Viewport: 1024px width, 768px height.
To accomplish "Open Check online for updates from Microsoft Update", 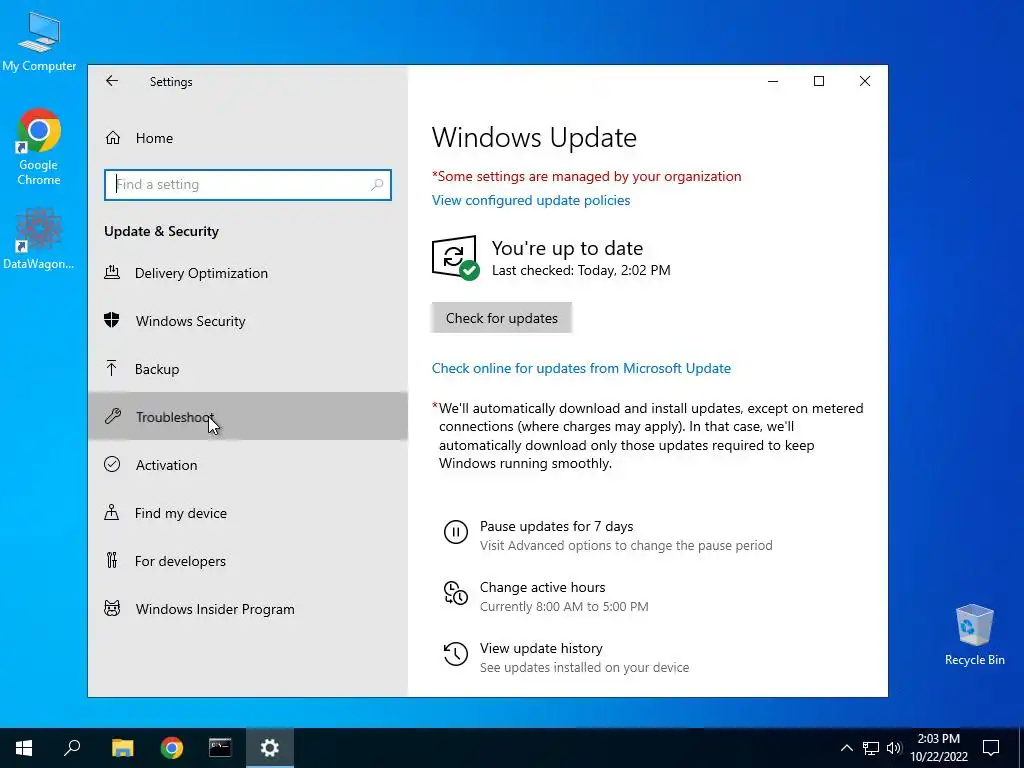I will [581, 368].
